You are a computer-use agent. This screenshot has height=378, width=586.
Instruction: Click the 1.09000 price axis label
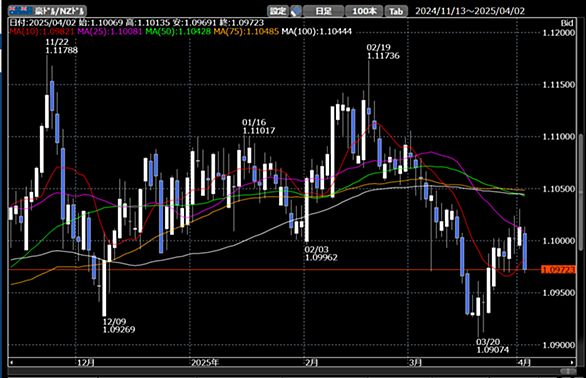(x=559, y=345)
